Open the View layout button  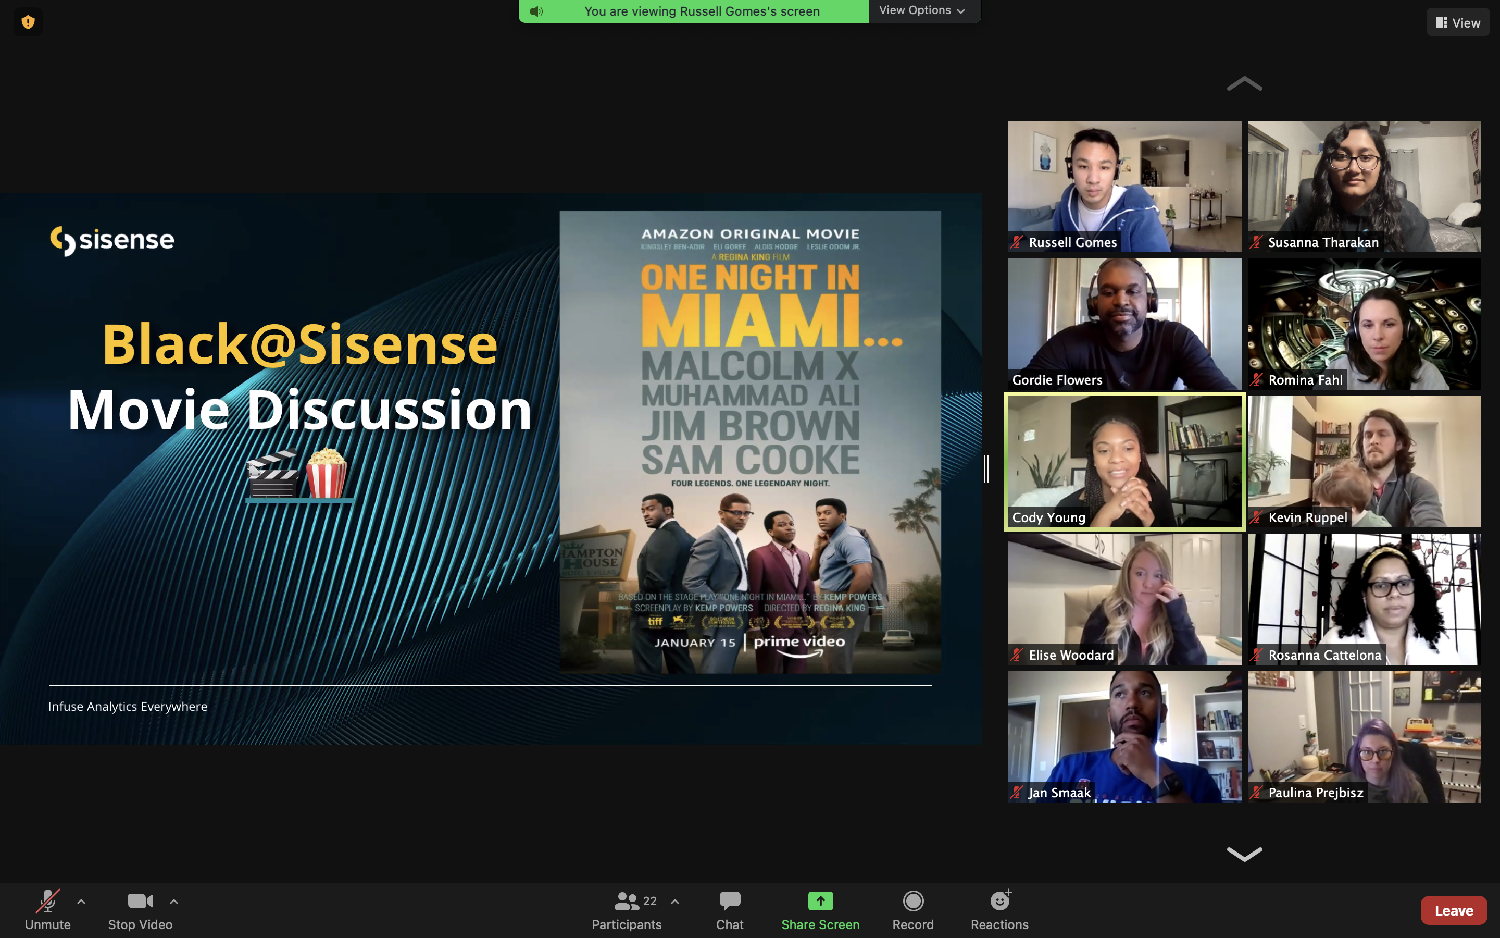1458,23
